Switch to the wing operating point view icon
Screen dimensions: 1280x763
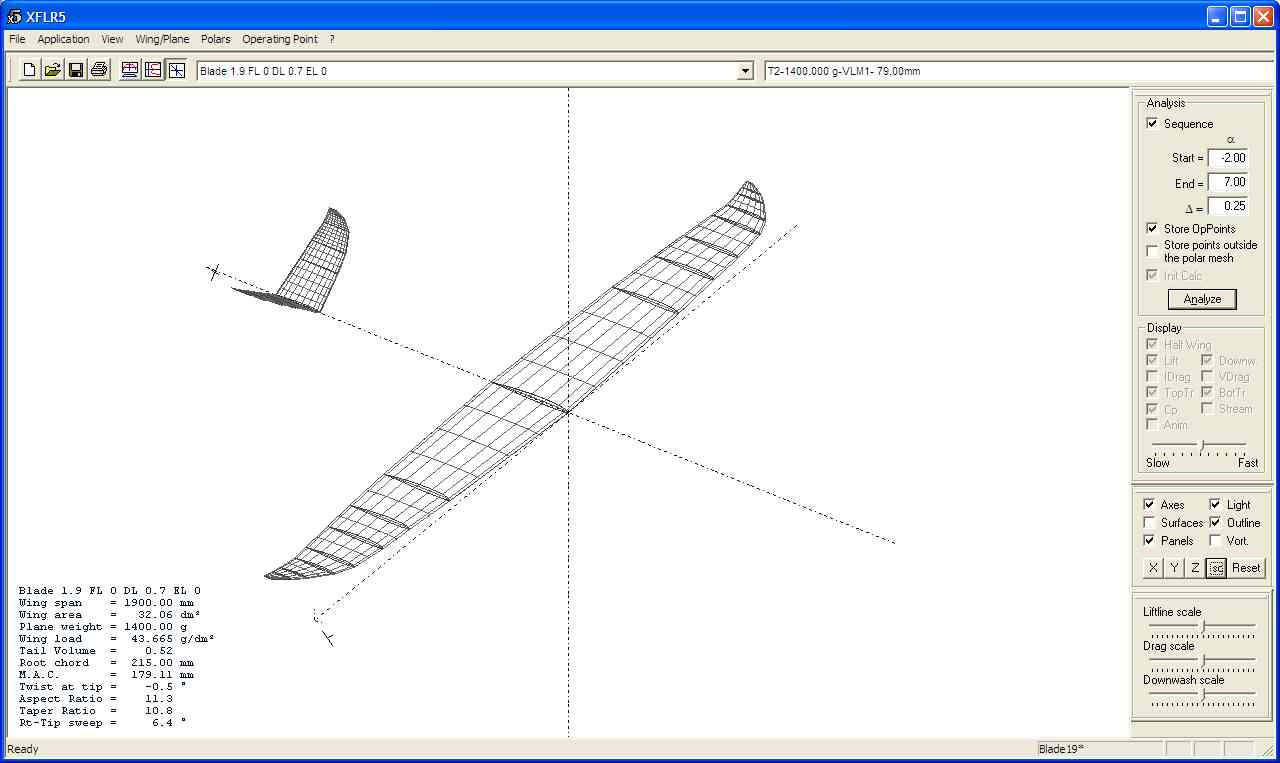129,70
